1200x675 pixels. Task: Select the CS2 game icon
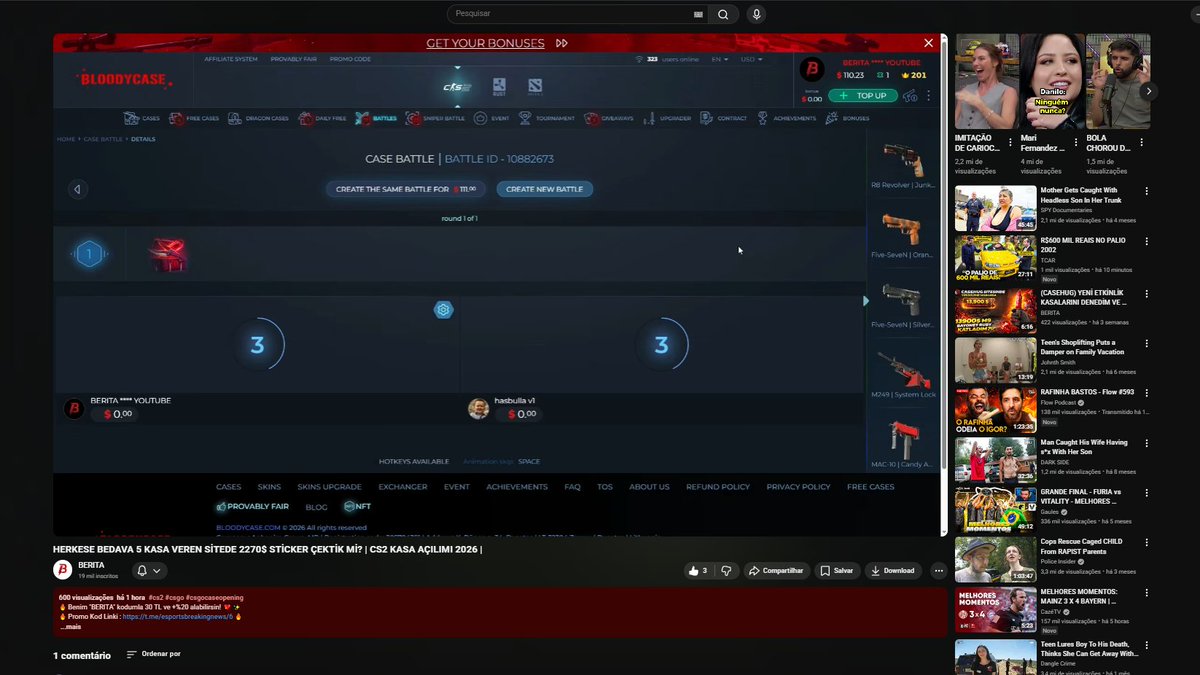point(457,87)
